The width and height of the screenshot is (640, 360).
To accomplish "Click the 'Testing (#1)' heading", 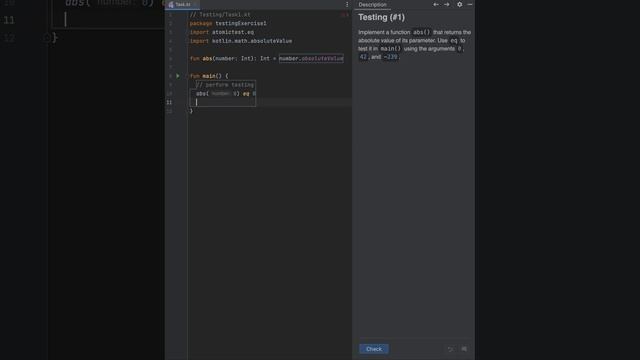I will click(x=381, y=17).
